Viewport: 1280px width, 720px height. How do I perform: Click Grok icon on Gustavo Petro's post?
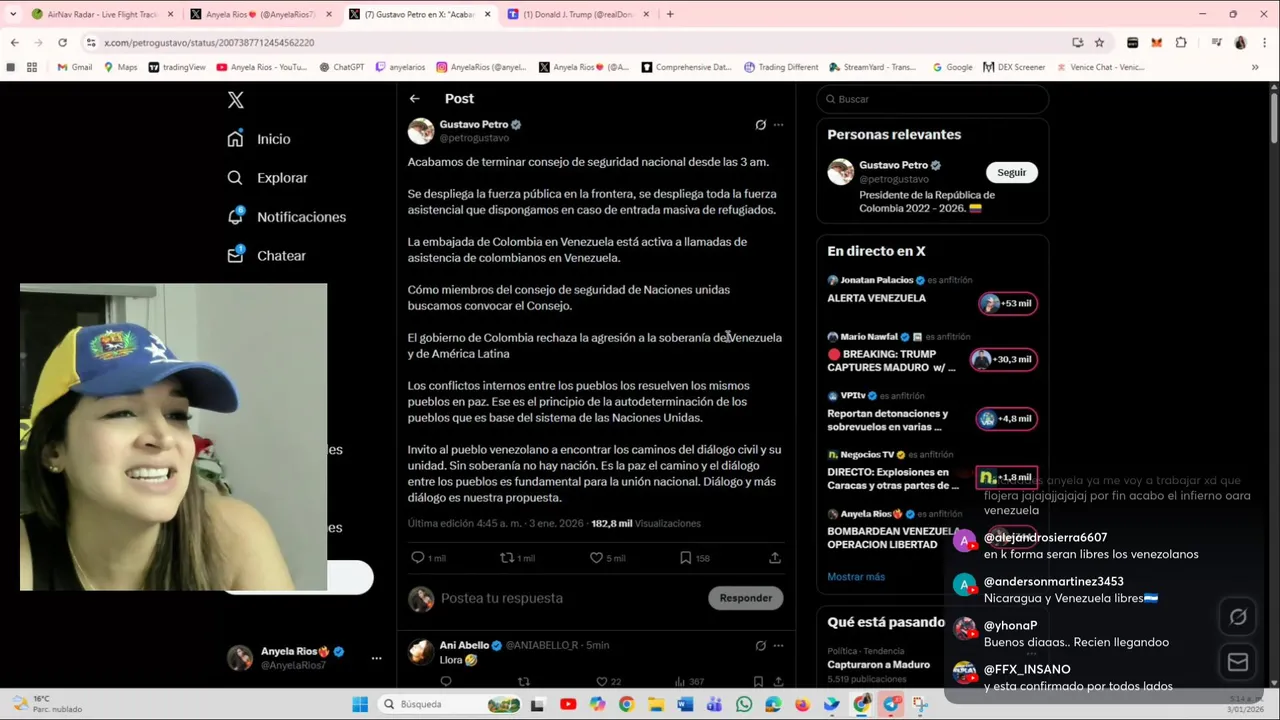pos(760,125)
